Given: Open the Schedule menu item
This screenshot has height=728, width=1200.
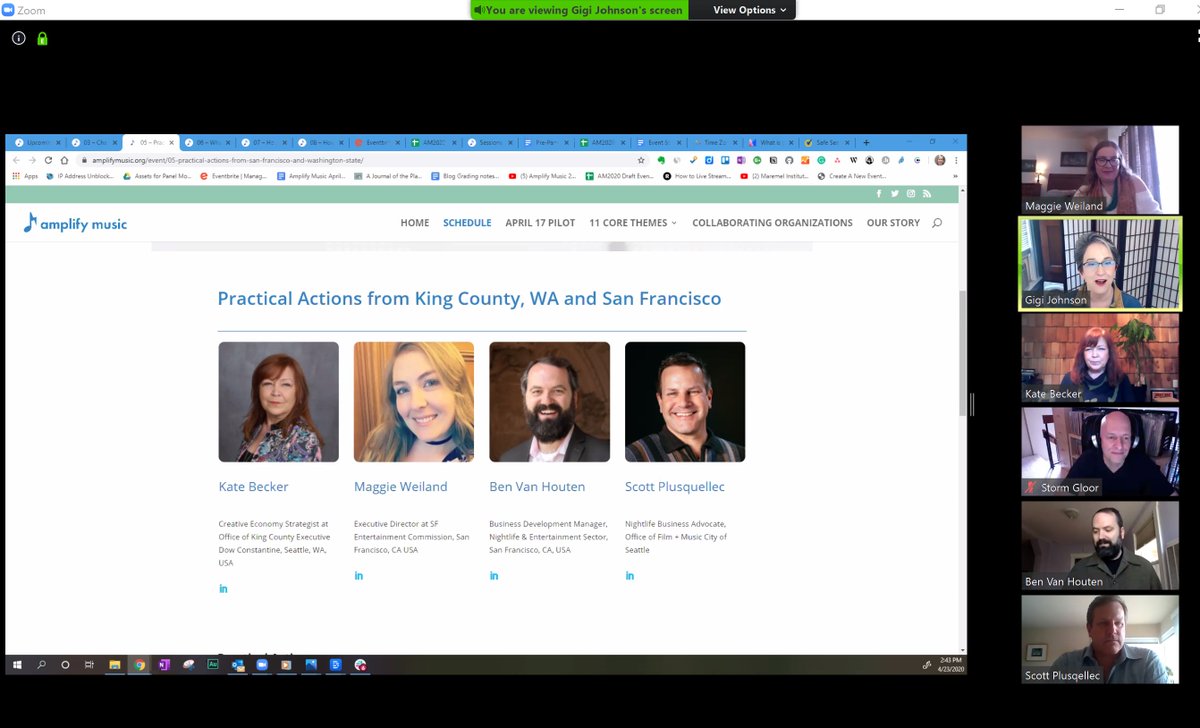Looking at the screenshot, I should (467, 223).
